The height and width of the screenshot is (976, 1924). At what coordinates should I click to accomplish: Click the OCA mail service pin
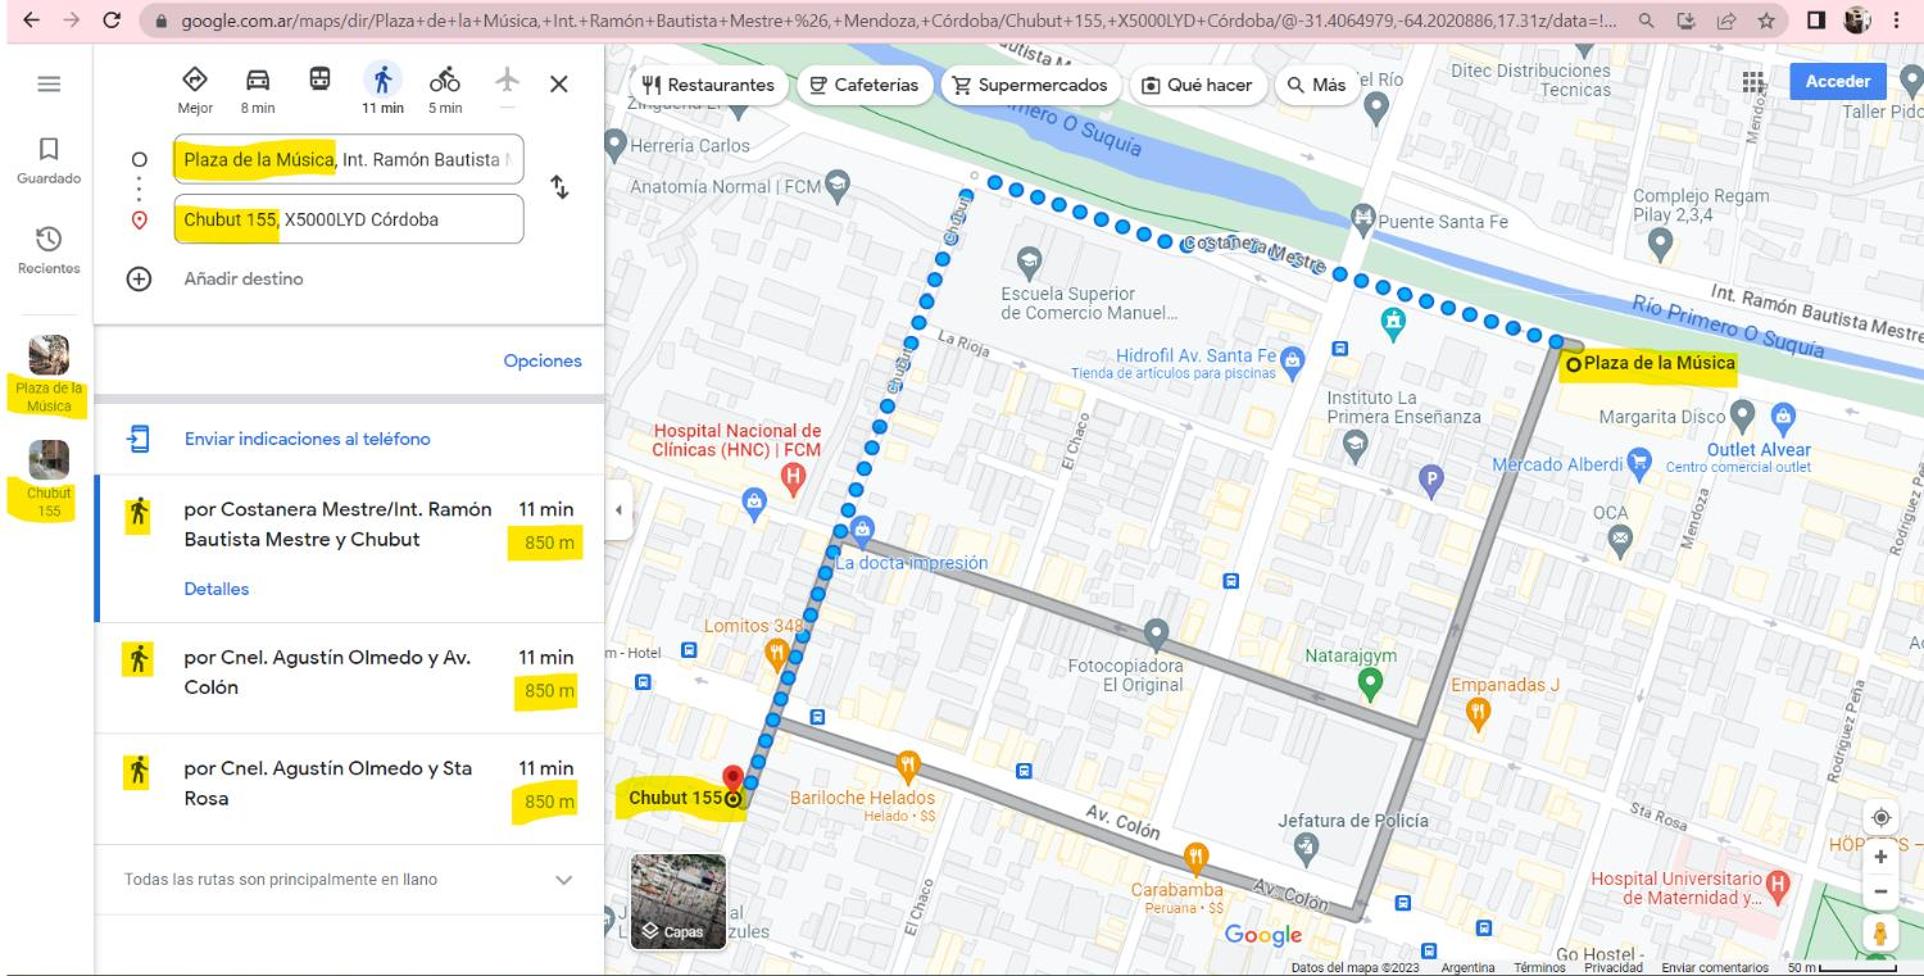(x=1620, y=540)
